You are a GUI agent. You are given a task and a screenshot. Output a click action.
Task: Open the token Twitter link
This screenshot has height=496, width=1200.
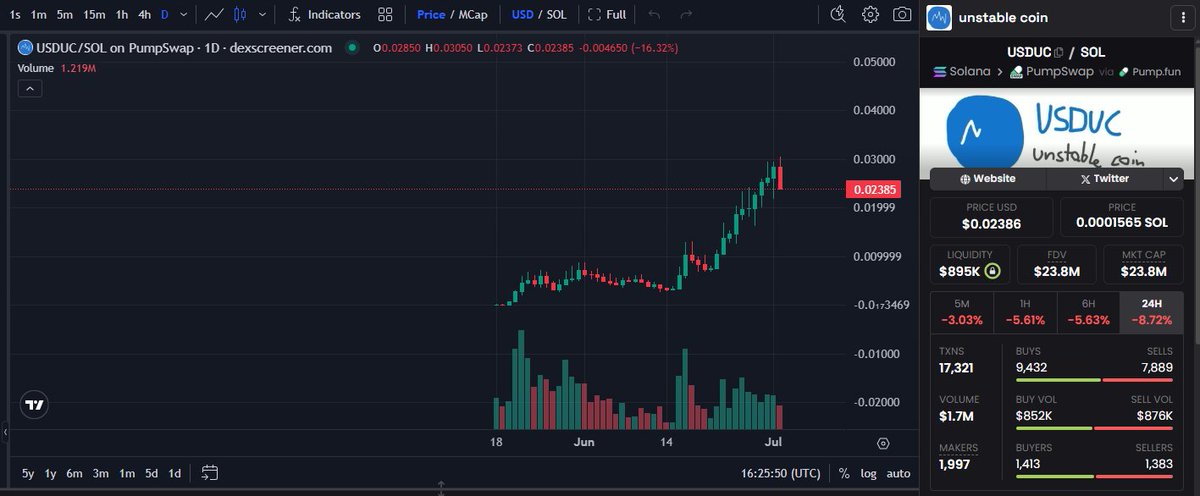coord(1105,179)
